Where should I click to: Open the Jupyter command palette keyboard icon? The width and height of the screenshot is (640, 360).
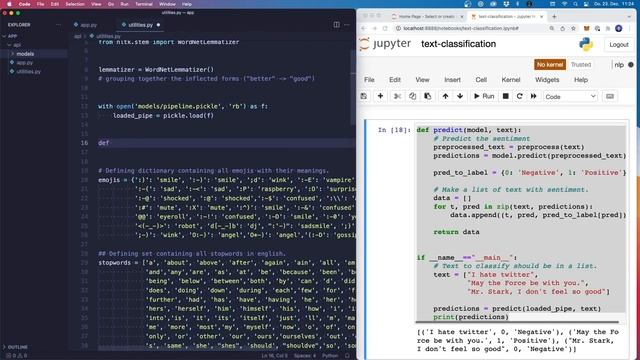coord(610,96)
